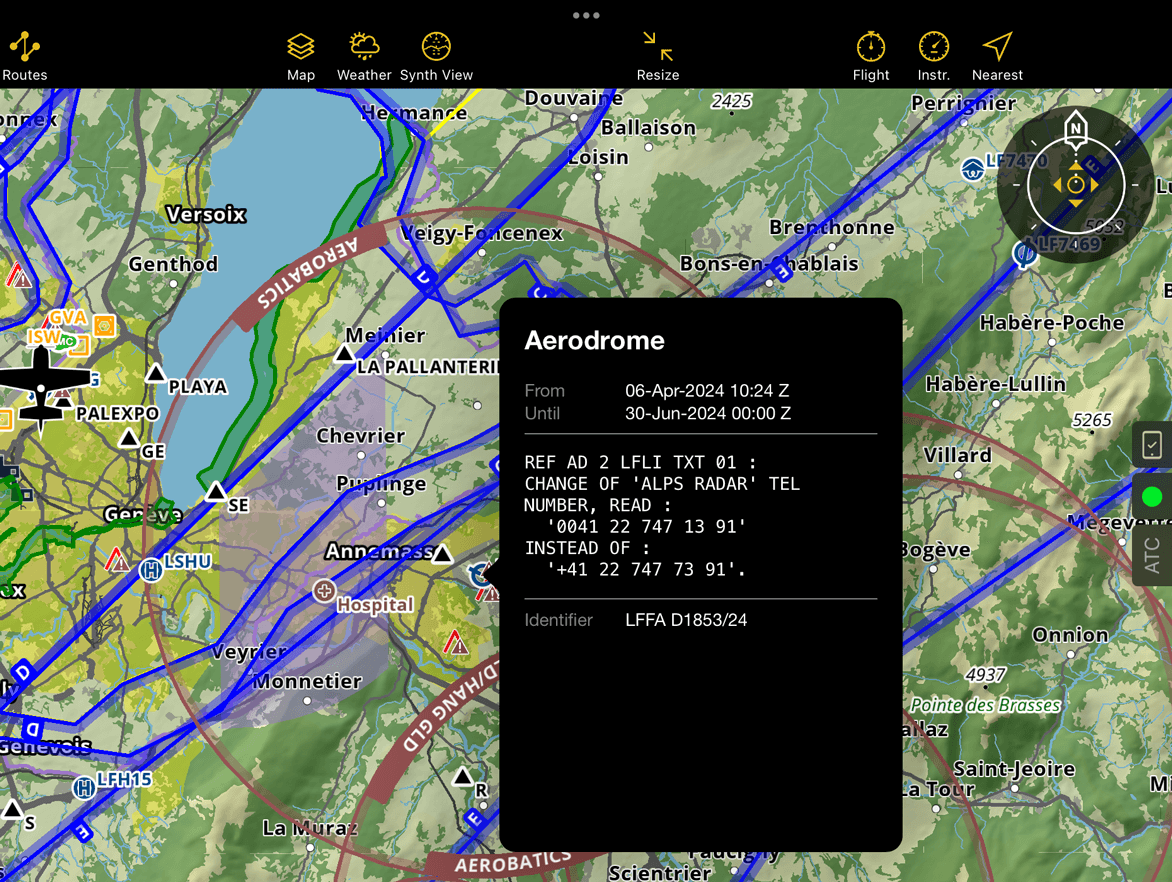Image resolution: width=1172 pixels, height=882 pixels.
Task: Tap the R reporting point triangle
Action: [463, 776]
